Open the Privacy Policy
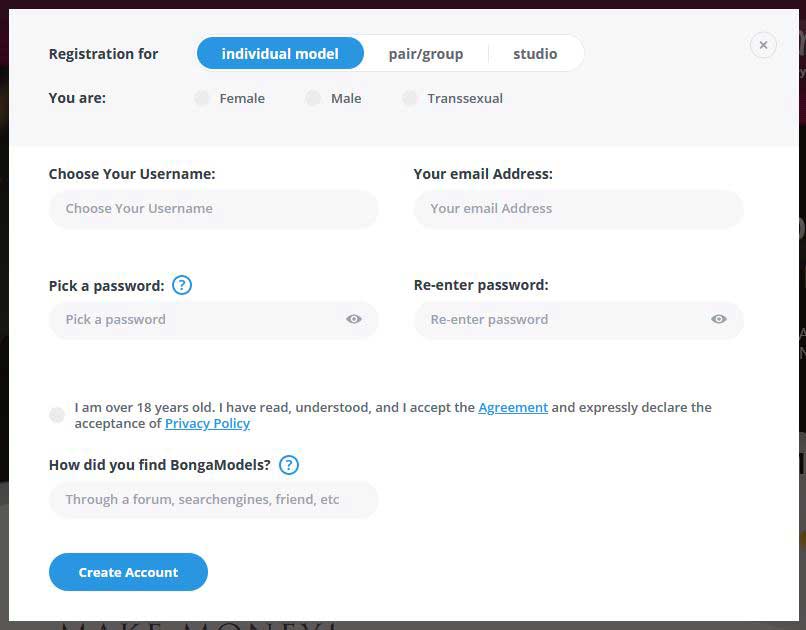 pos(207,423)
